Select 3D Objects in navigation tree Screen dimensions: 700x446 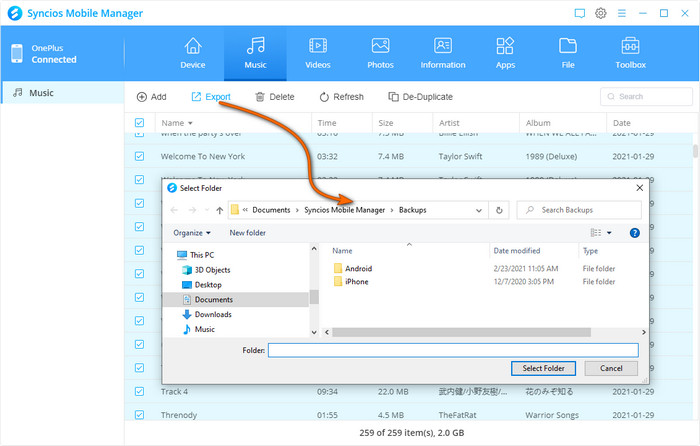(206, 270)
